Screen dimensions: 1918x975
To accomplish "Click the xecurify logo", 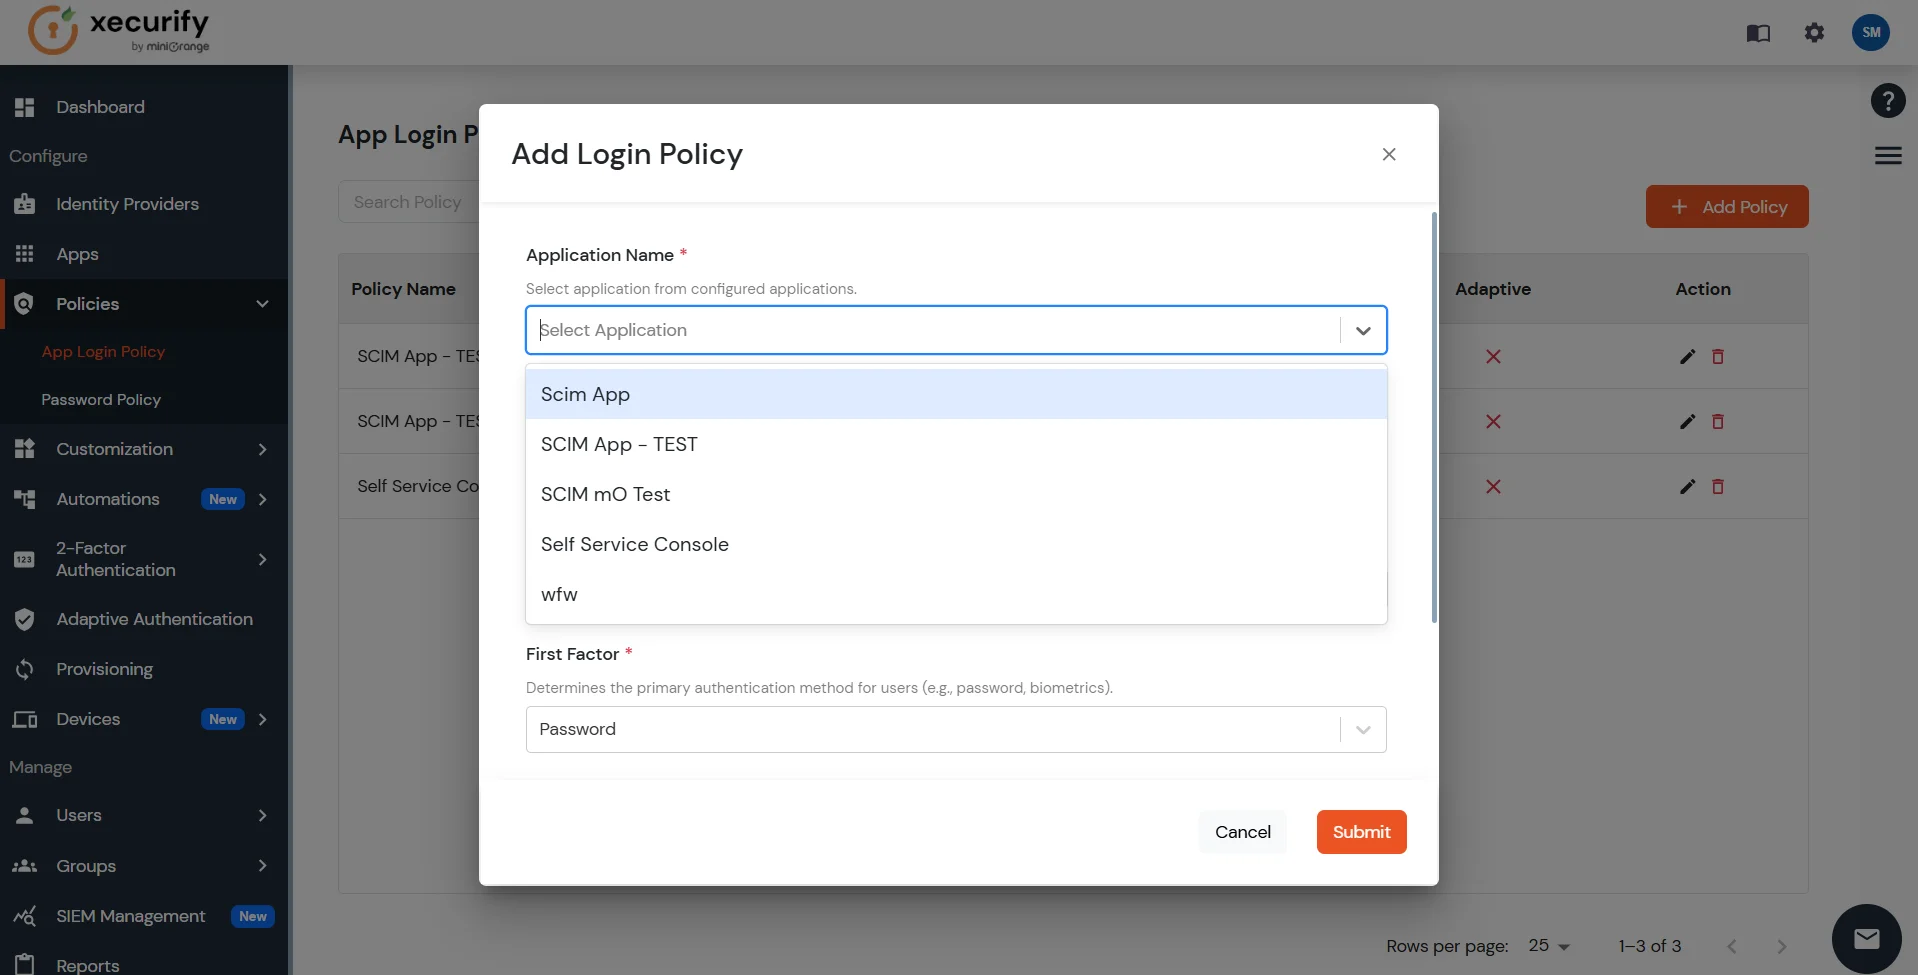I will 118,31.
